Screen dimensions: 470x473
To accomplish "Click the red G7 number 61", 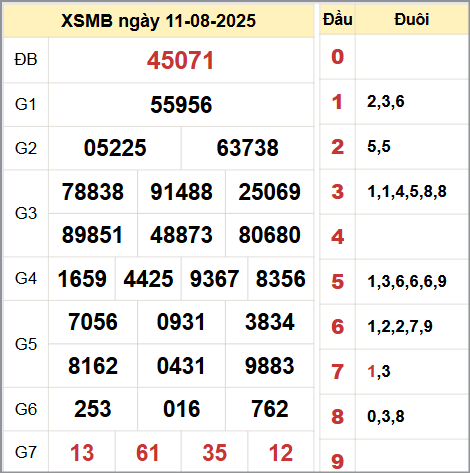I will [x=148, y=453].
